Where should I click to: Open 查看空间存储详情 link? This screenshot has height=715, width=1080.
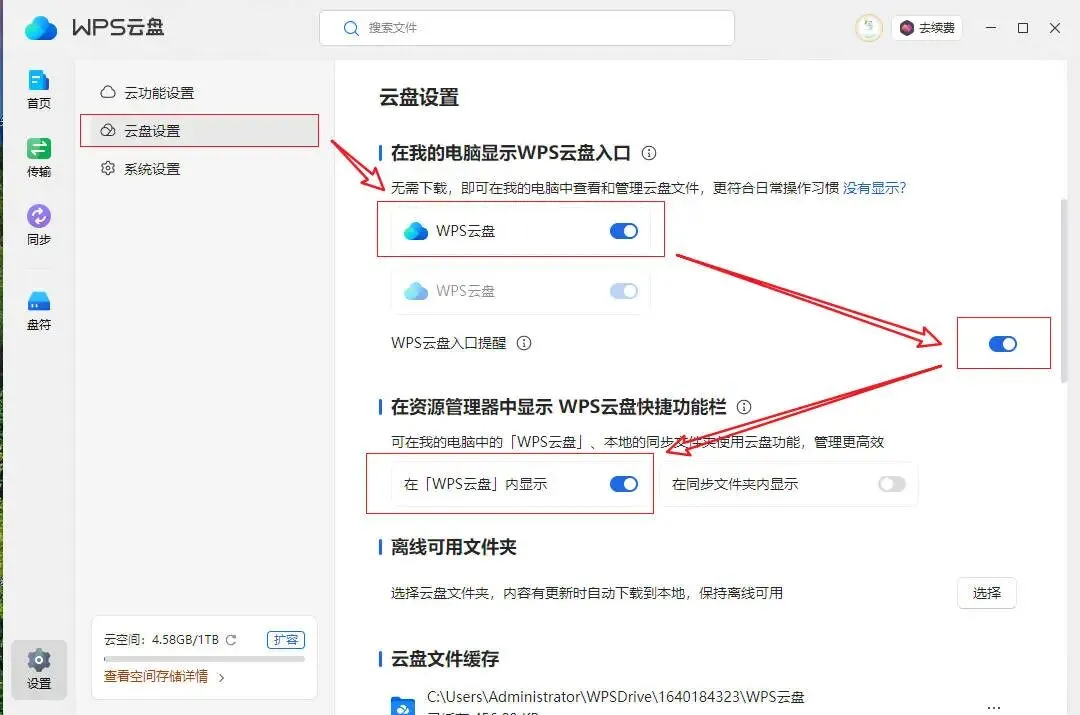tap(156, 676)
